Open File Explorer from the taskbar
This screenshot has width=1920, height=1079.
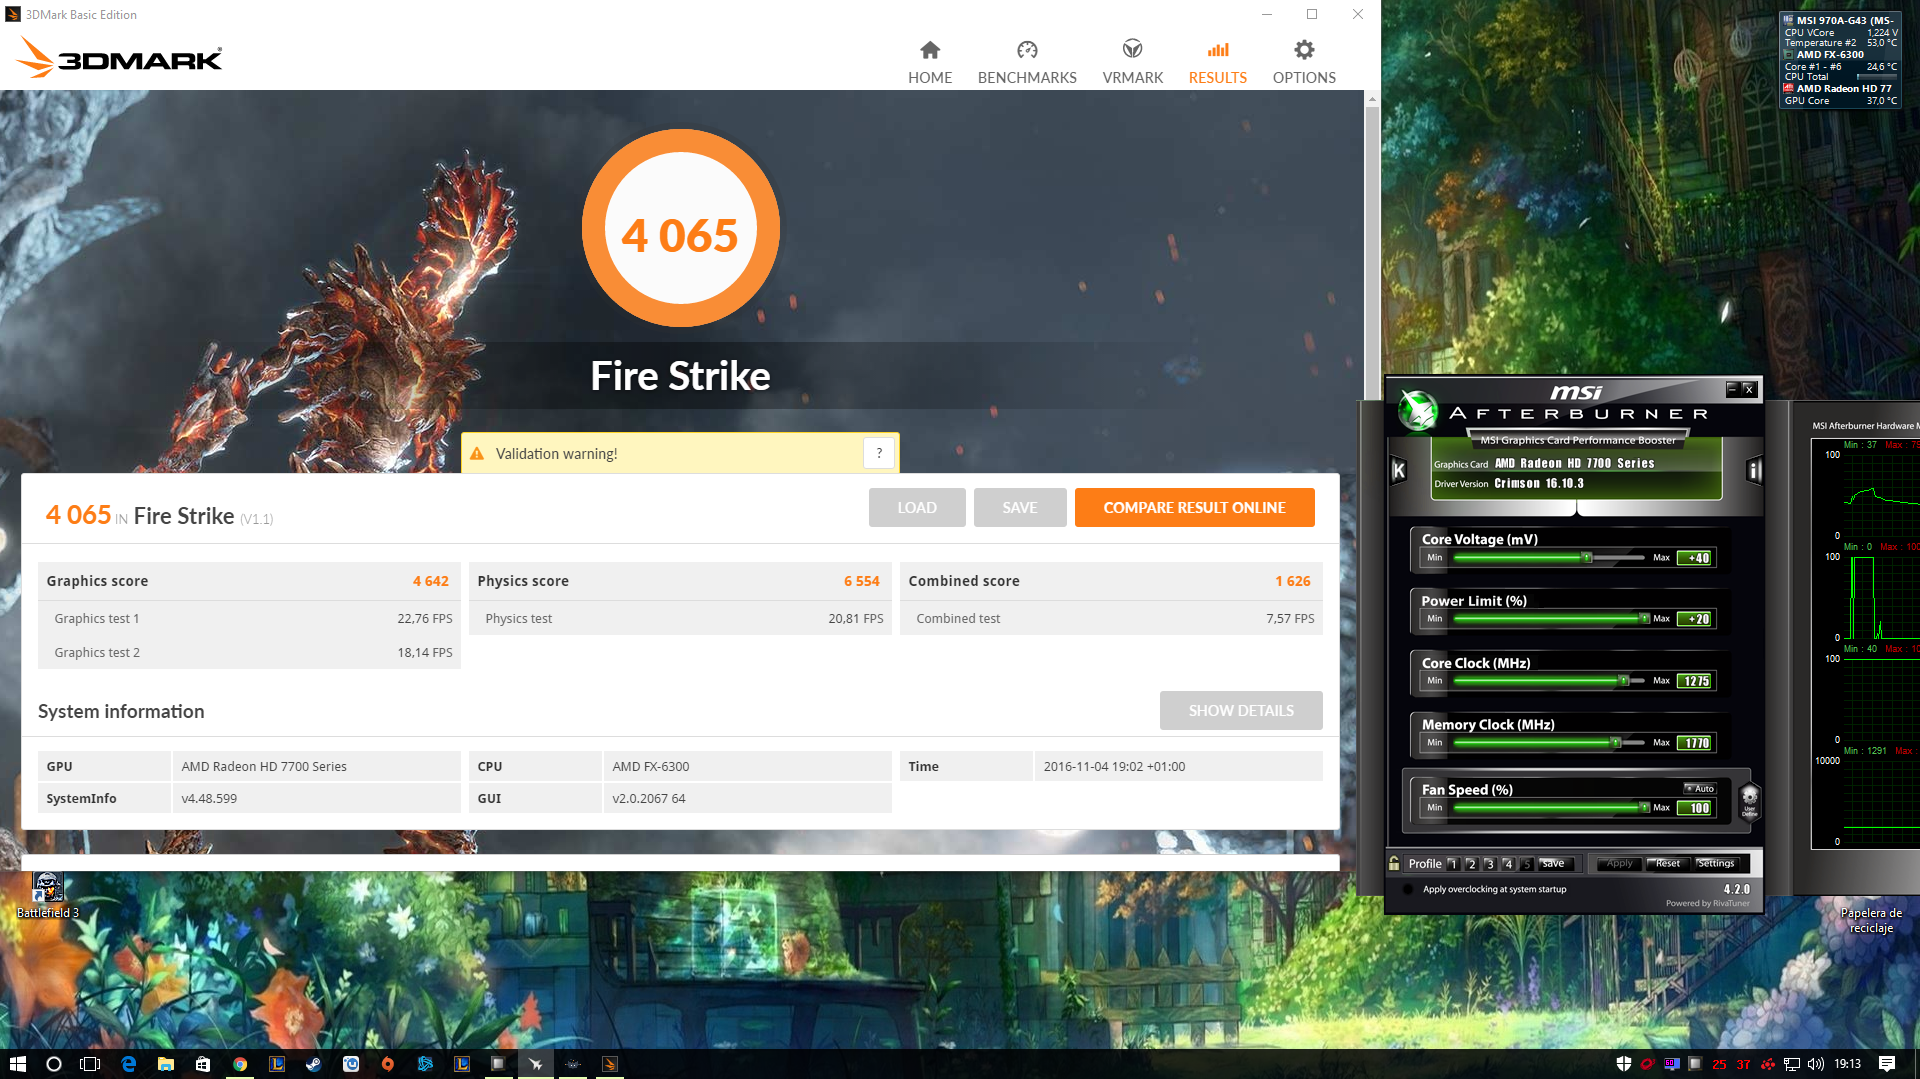[165, 1064]
